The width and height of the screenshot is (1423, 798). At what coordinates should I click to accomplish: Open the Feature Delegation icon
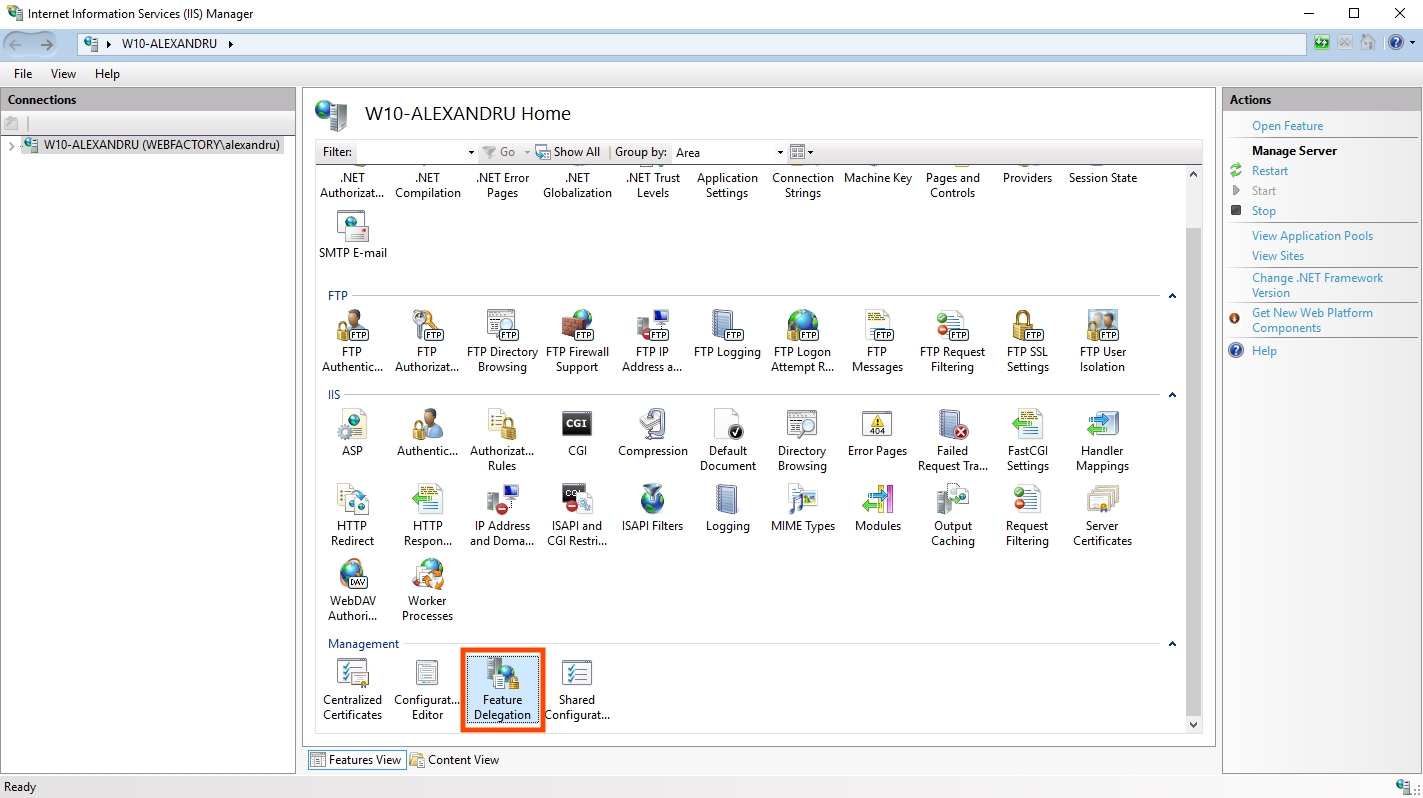click(x=502, y=688)
